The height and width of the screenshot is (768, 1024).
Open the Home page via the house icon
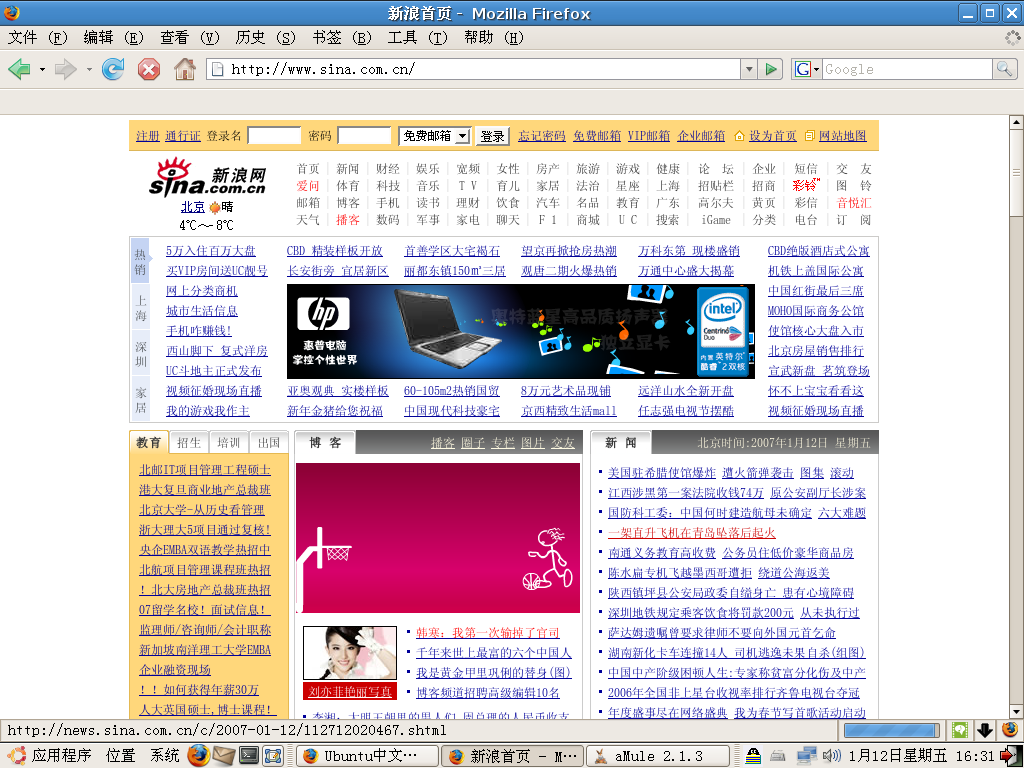[185, 69]
